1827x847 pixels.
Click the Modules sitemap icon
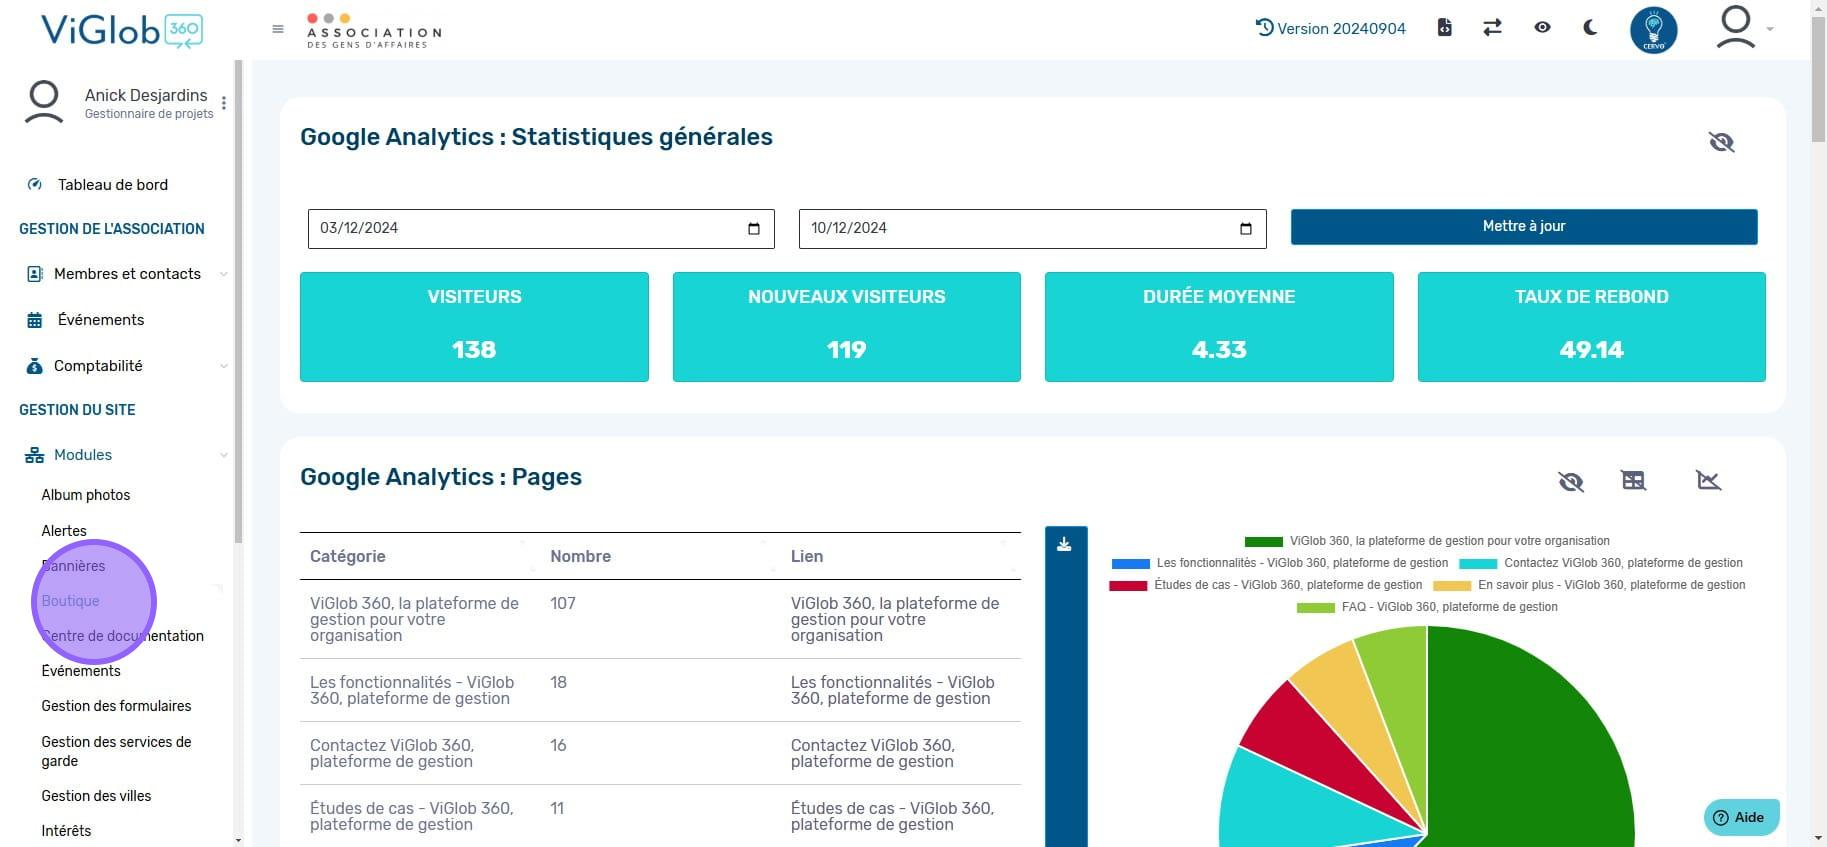click(35, 455)
